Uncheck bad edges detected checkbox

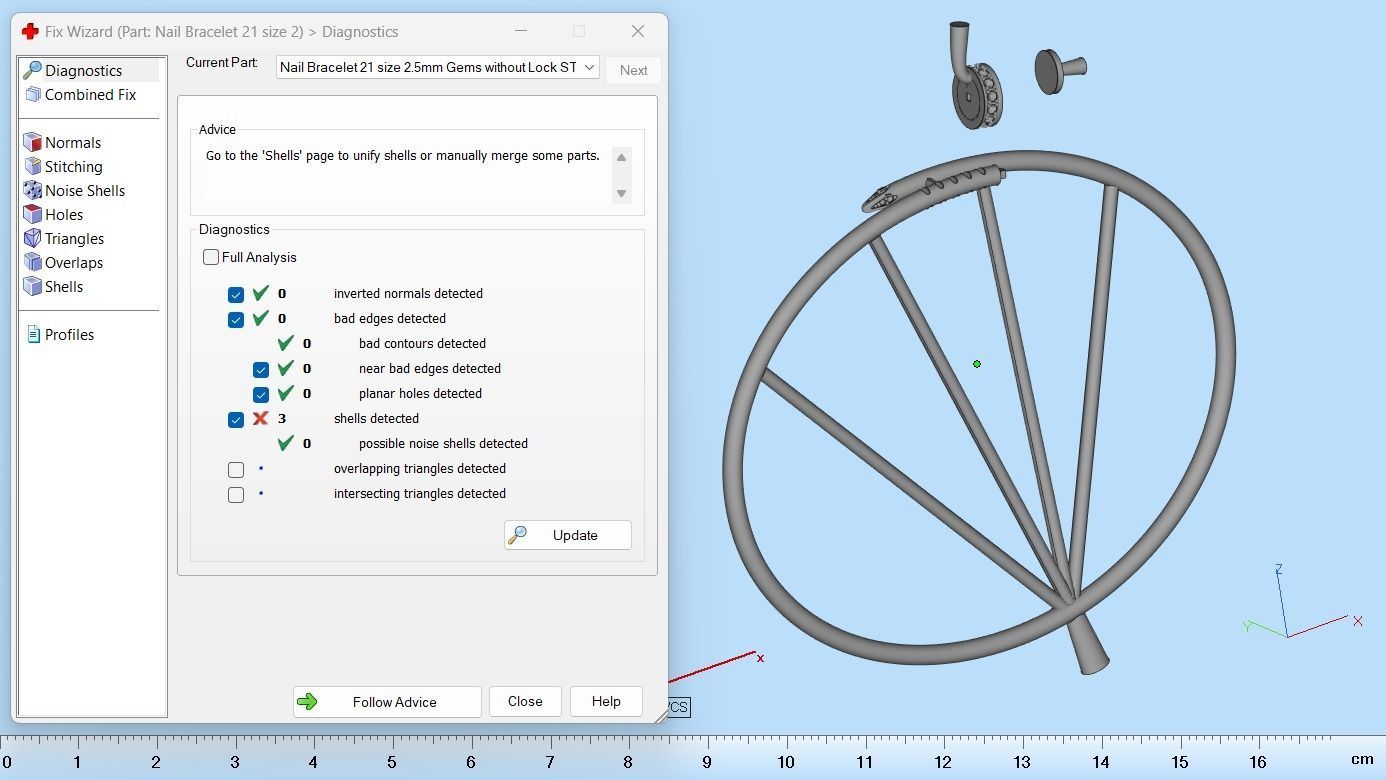(x=236, y=319)
